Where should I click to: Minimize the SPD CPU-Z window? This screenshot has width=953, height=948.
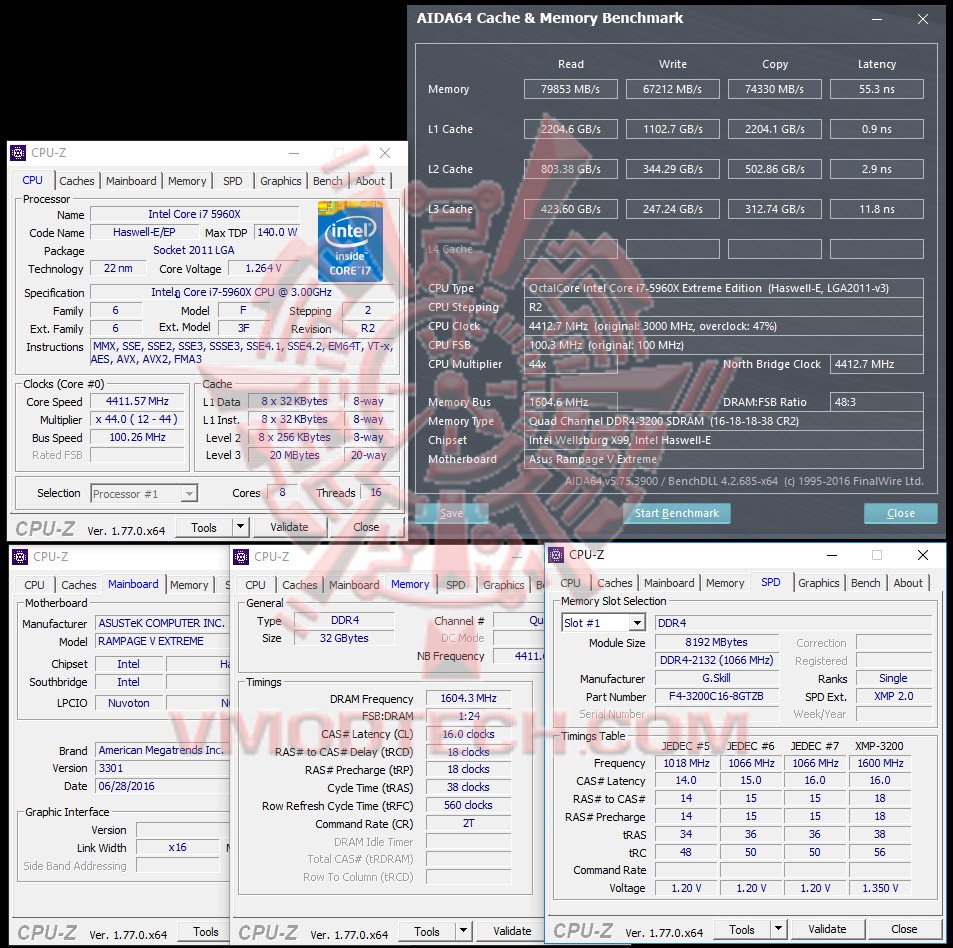click(832, 555)
